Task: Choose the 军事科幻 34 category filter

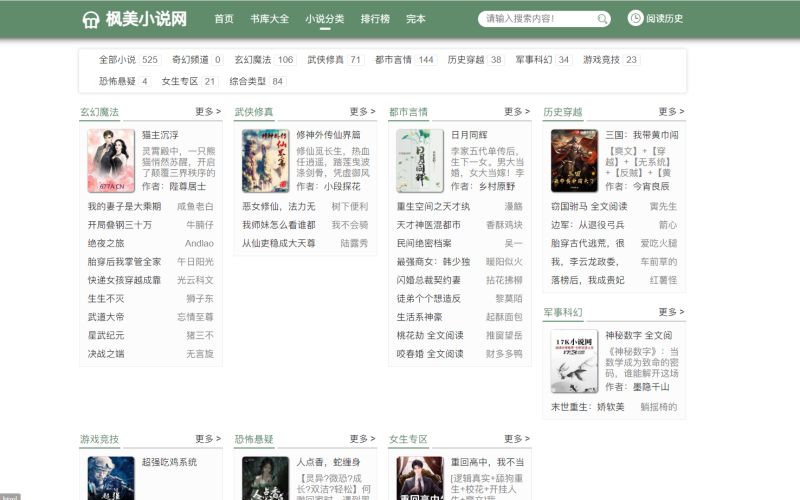Action: (543, 60)
